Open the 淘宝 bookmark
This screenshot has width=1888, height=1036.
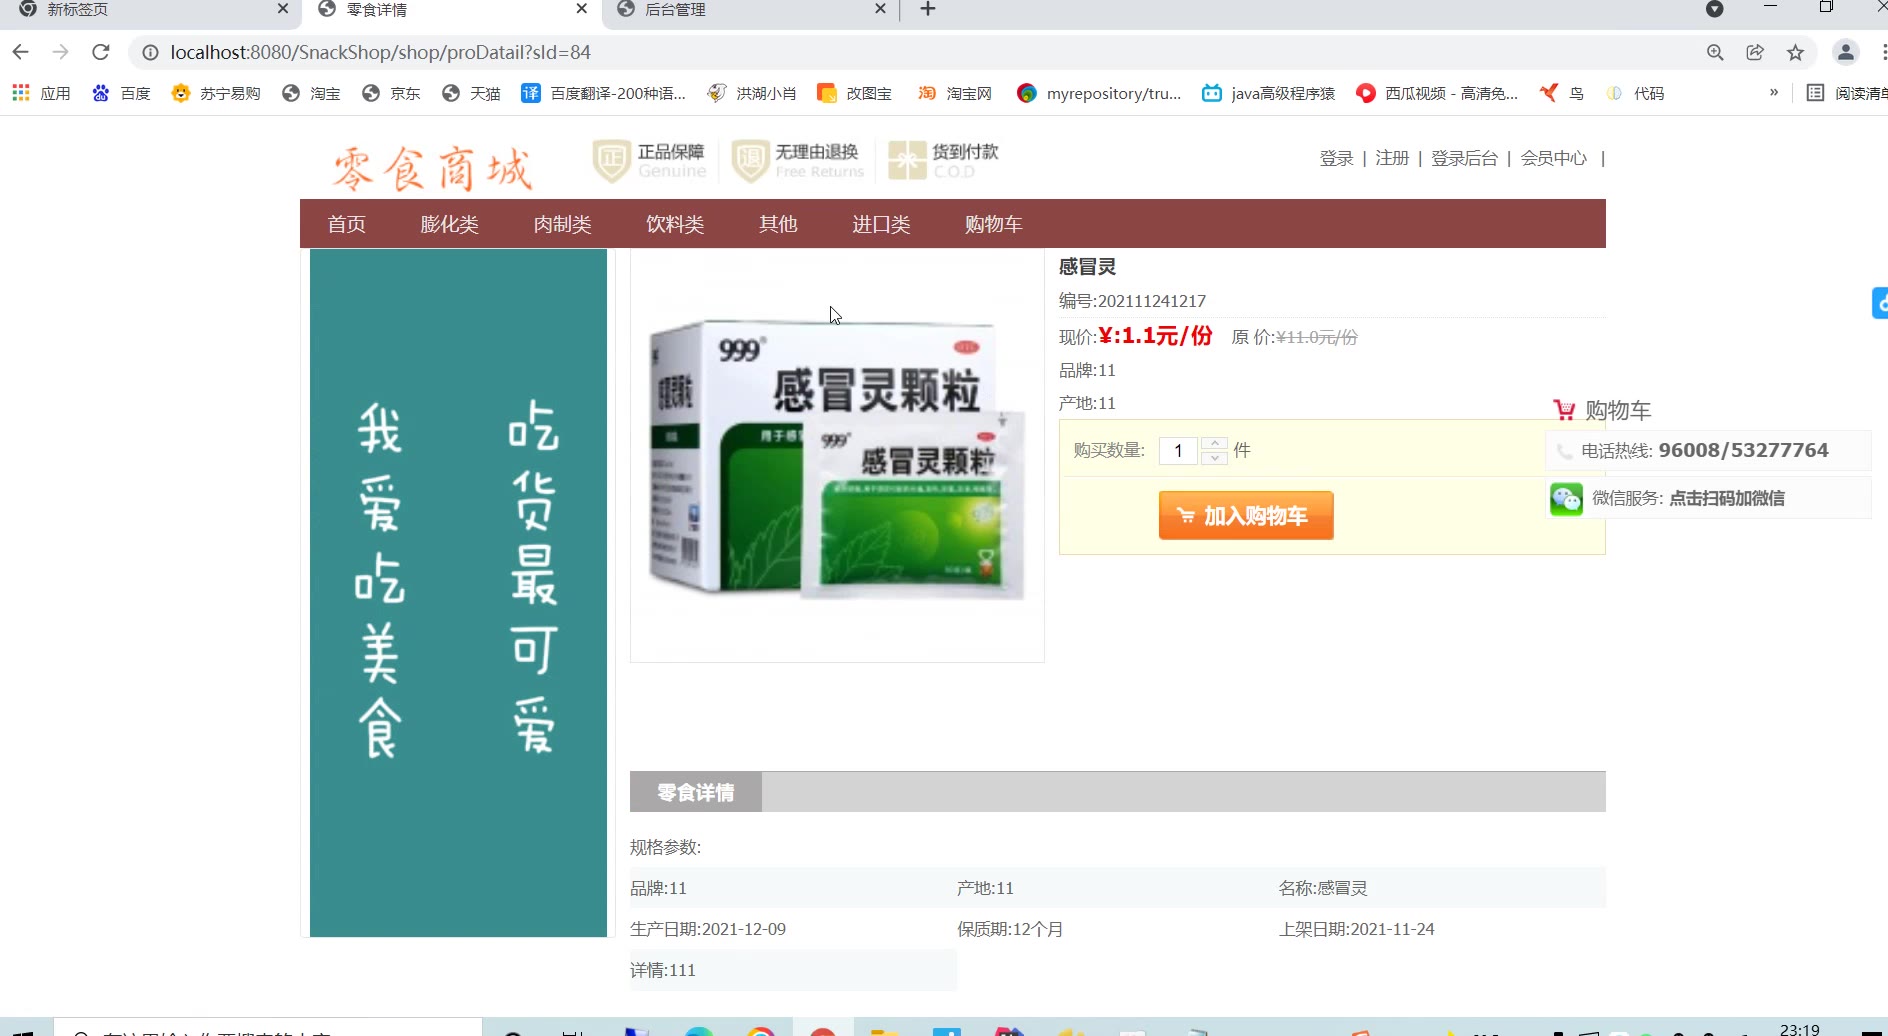click(311, 93)
